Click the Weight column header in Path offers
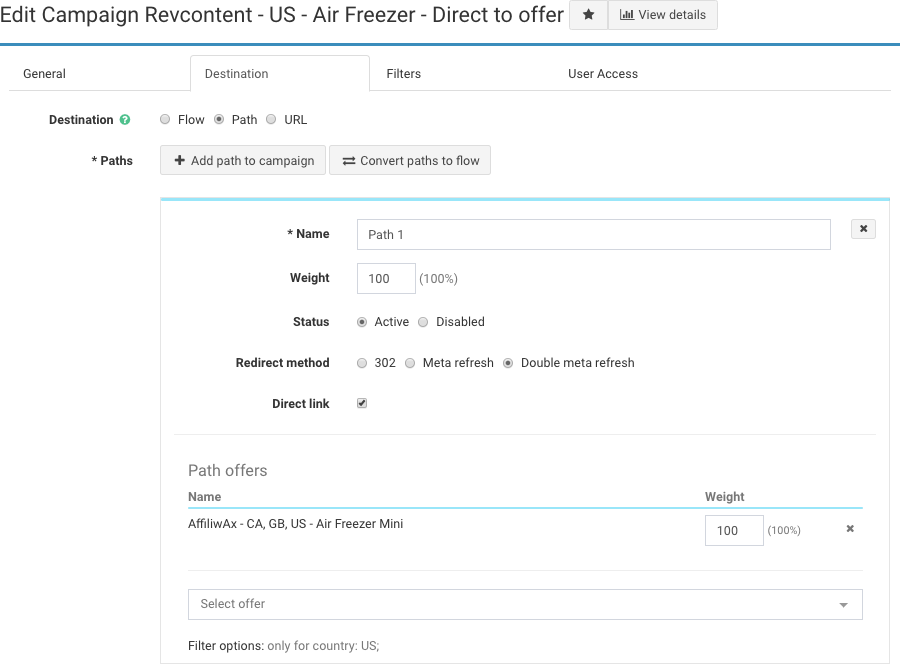The width and height of the screenshot is (900, 664). 724,497
